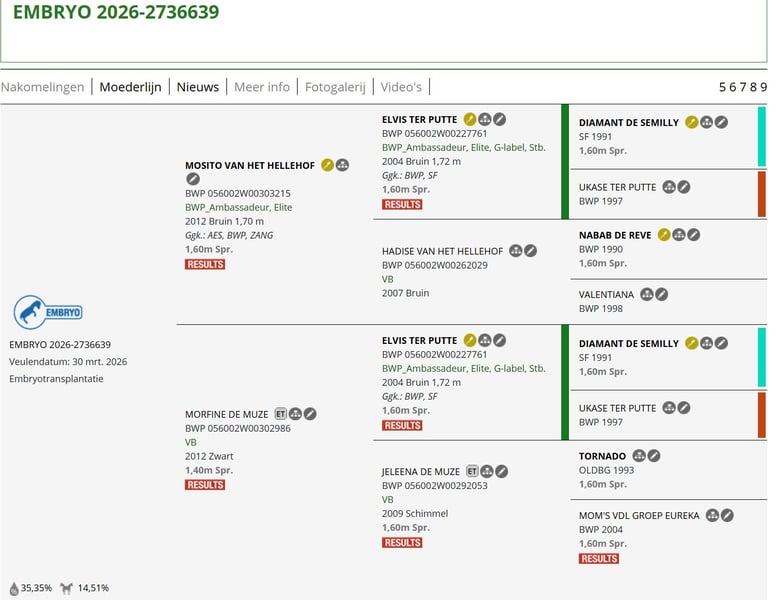Open RESULTS for Mom's VDL Groep Eureka
The width and height of the screenshot is (776, 600).
[x=599, y=559]
